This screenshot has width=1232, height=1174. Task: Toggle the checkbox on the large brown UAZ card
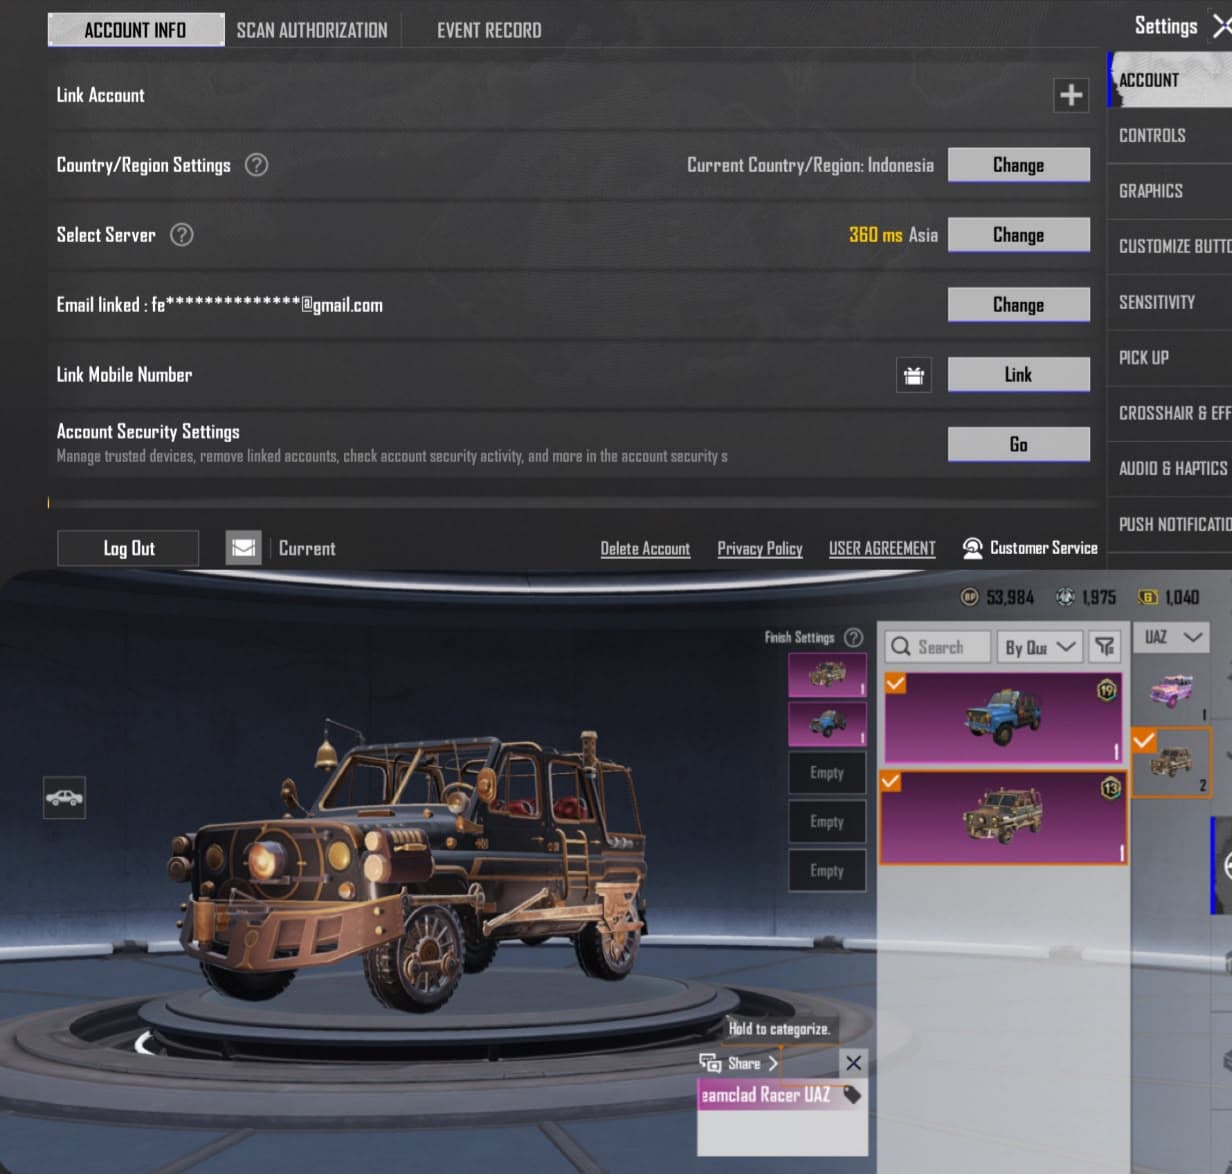pos(890,781)
